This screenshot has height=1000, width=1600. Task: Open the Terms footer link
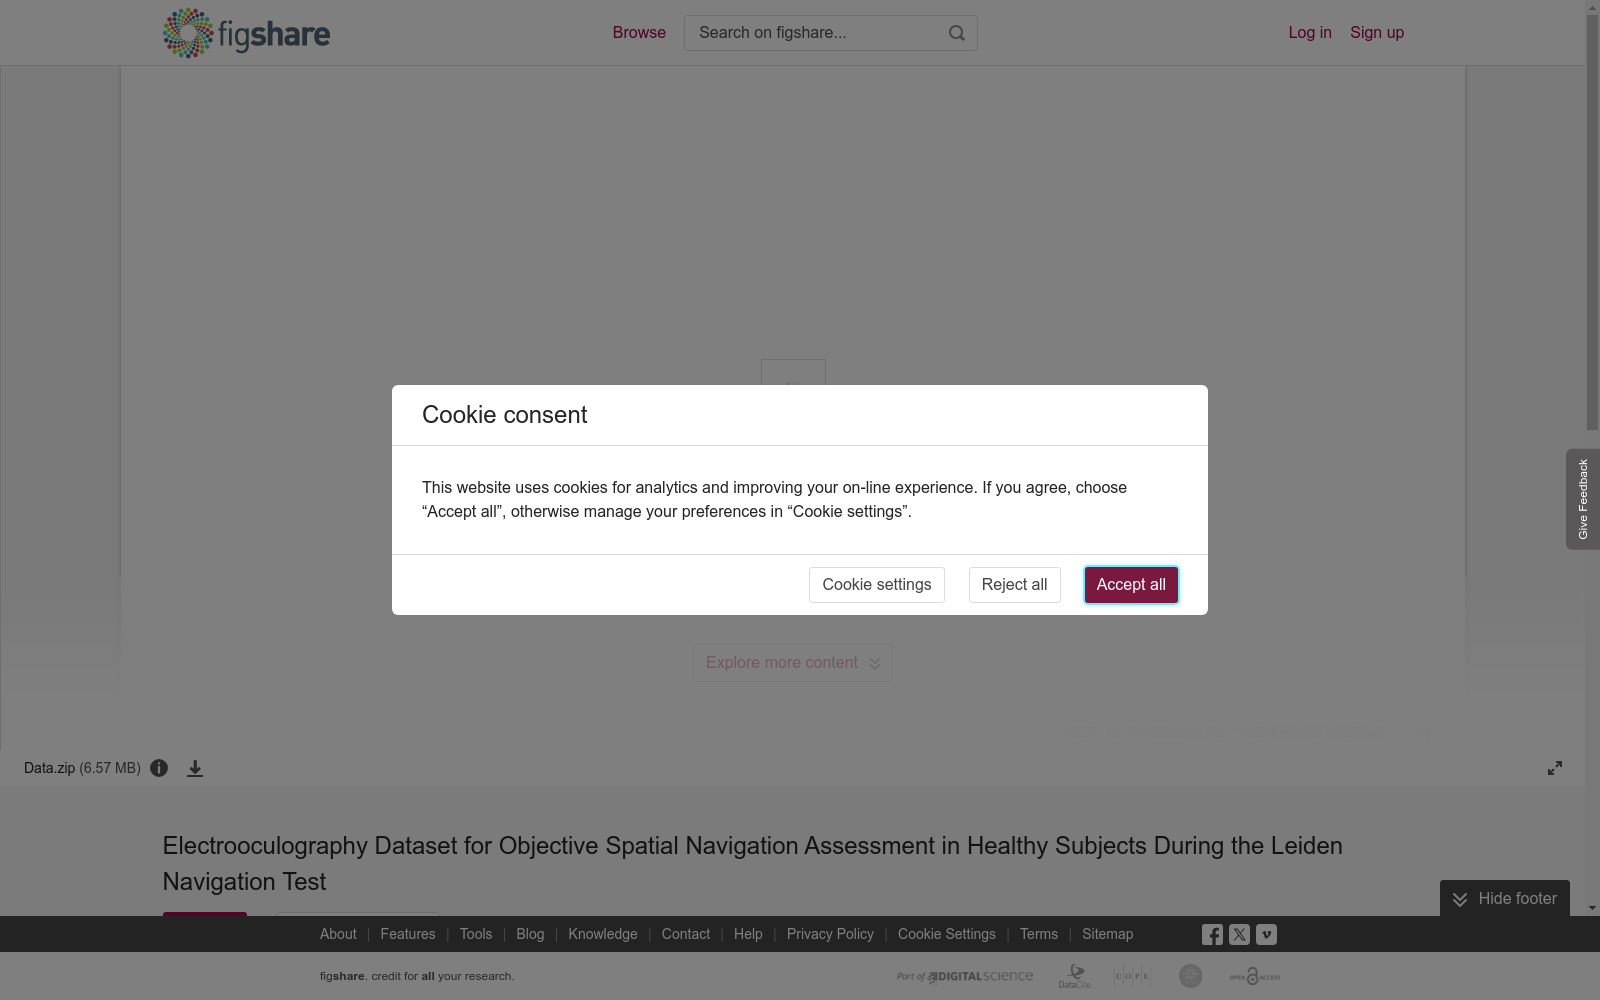1039,934
